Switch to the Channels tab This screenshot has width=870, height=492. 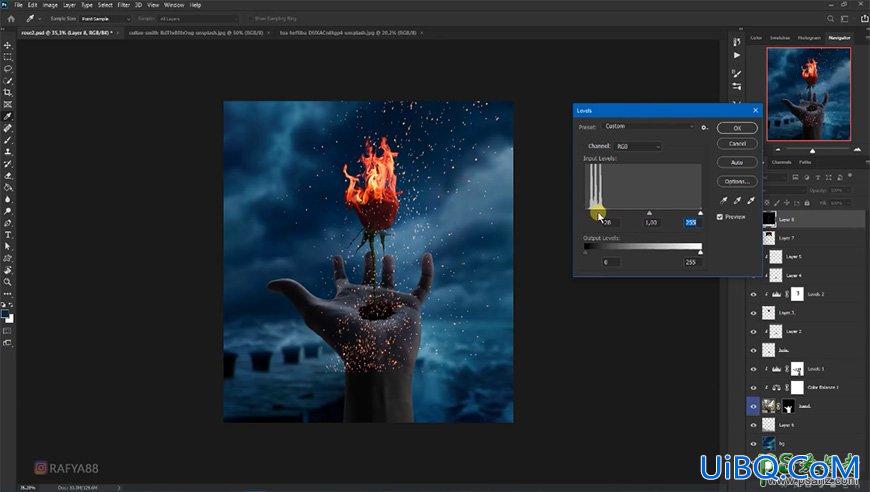pyautogui.click(x=781, y=163)
